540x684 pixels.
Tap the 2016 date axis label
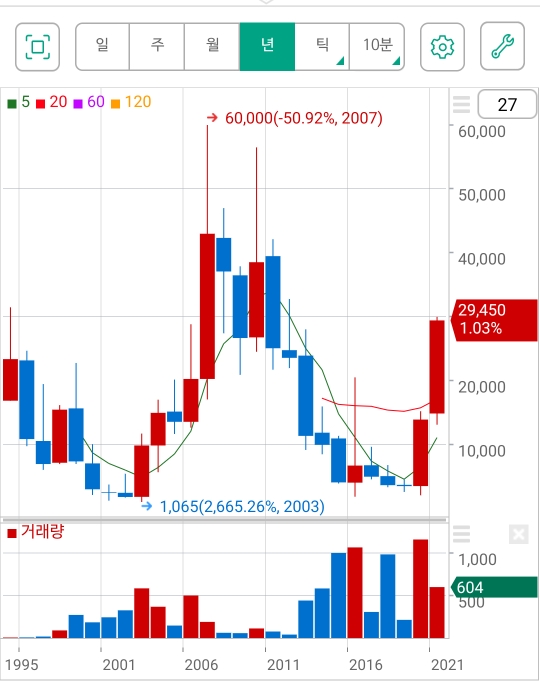click(x=366, y=665)
